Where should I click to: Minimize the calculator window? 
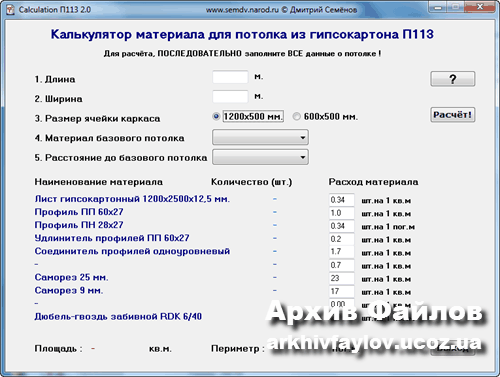tap(438, 7)
